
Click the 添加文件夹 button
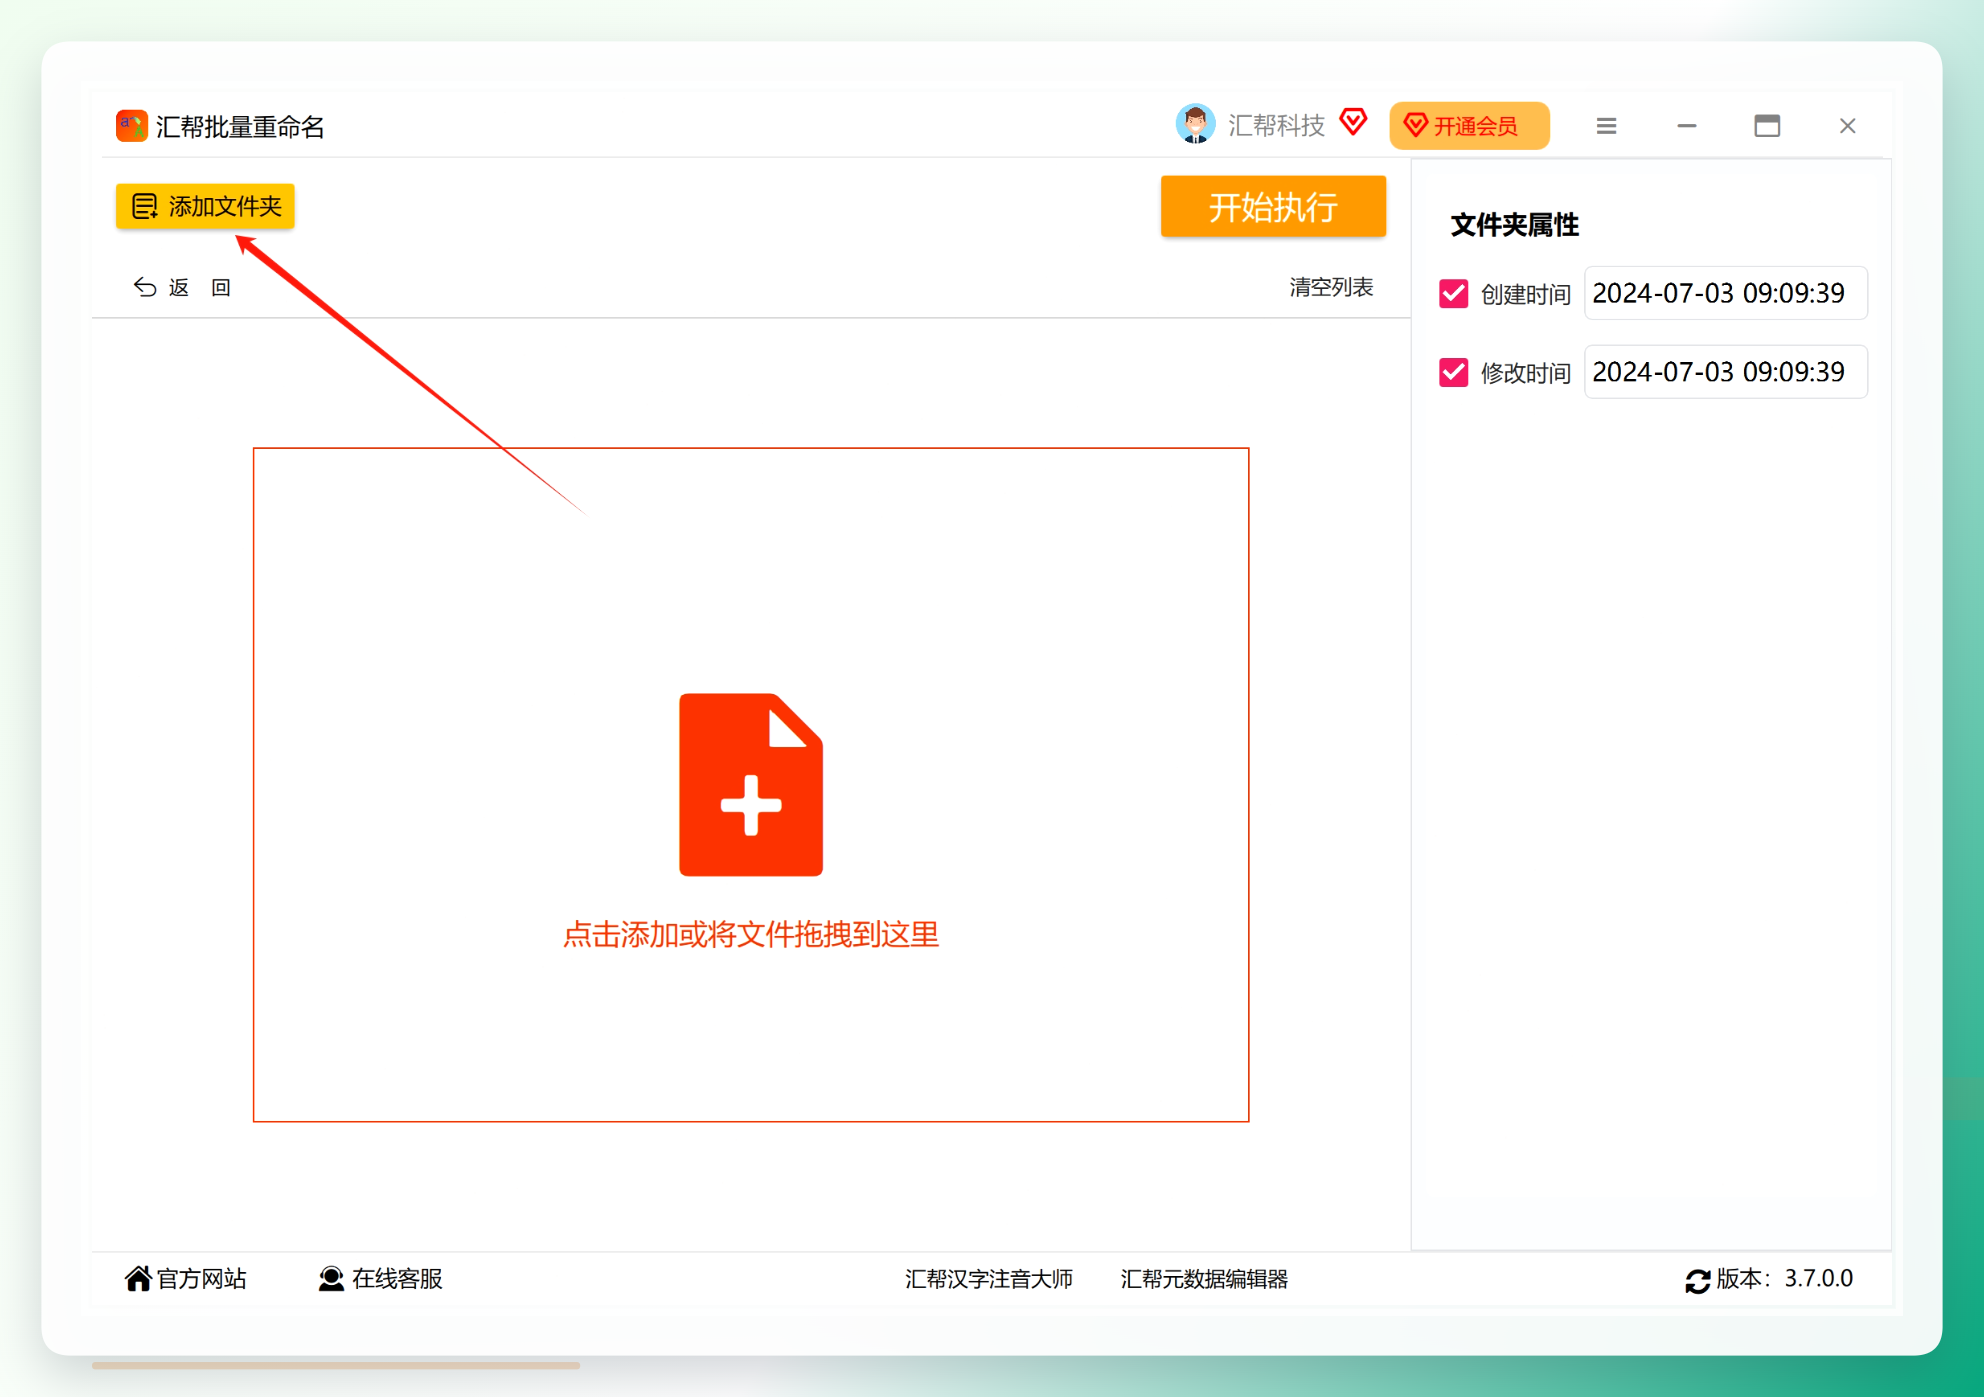point(205,206)
